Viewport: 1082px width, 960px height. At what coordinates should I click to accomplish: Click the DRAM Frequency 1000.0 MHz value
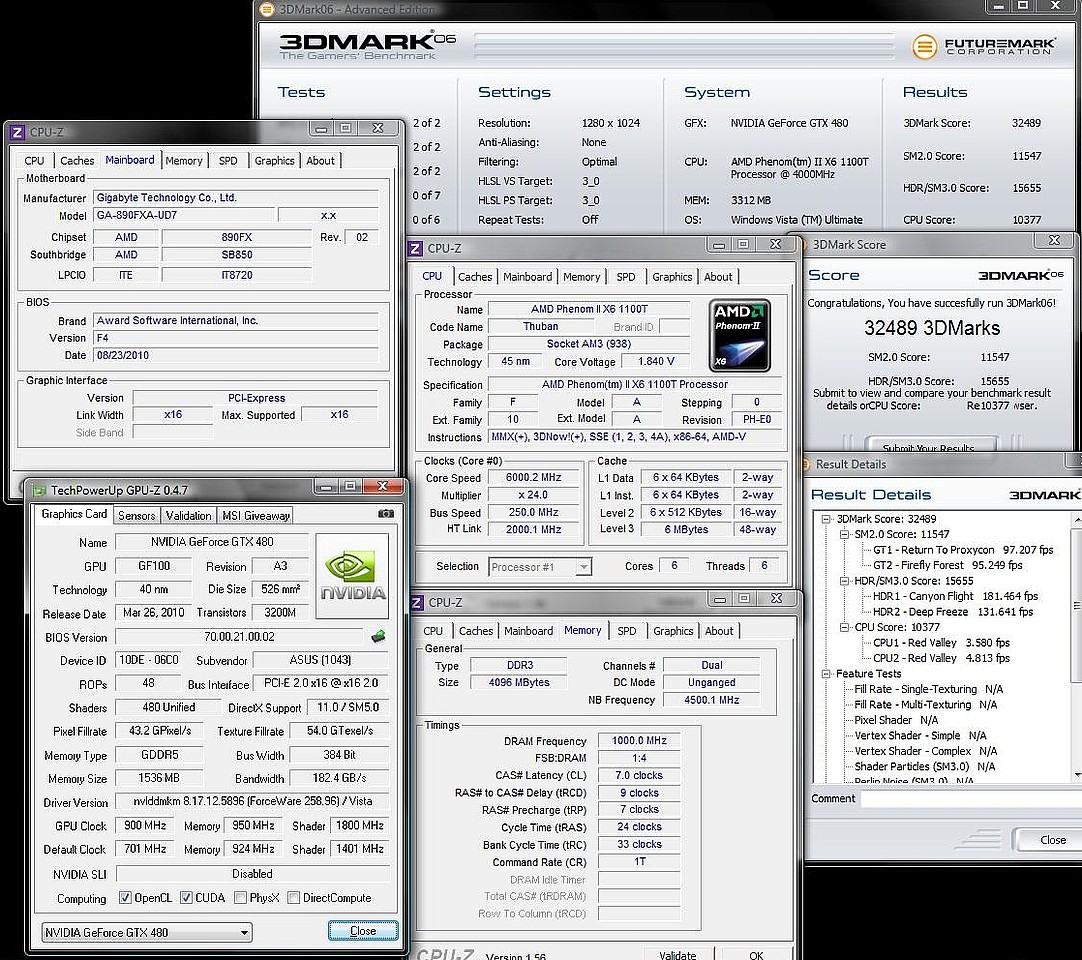(x=639, y=741)
